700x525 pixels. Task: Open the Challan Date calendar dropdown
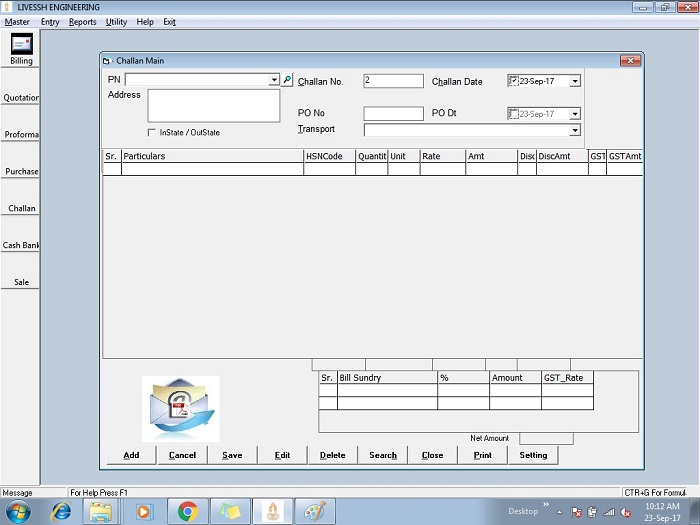point(575,82)
